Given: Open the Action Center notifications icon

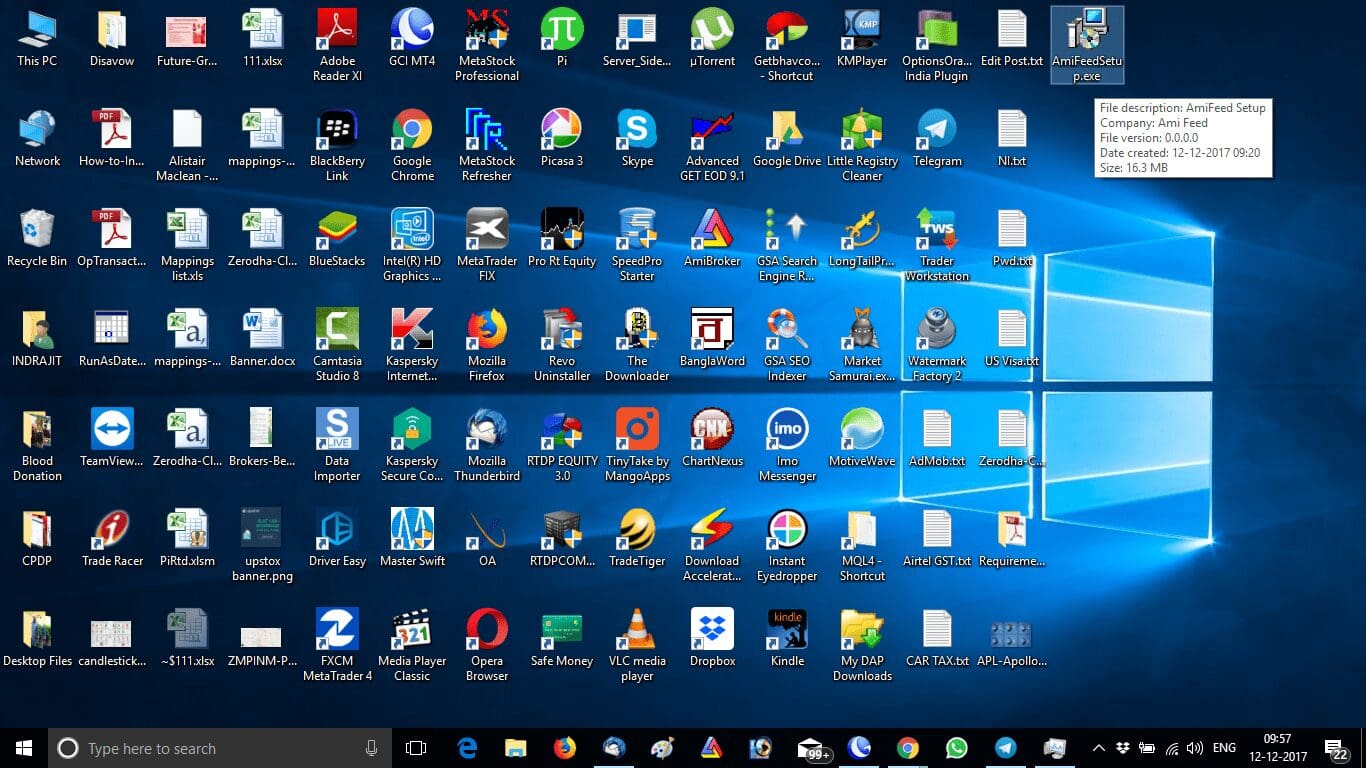Looking at the screenshot, I should click(1336, 748).
